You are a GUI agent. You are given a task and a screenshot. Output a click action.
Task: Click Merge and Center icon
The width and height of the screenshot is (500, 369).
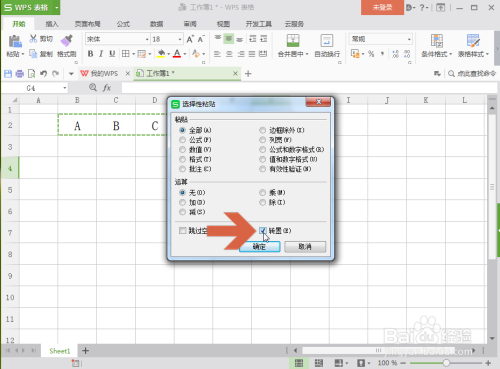[293, 41]
